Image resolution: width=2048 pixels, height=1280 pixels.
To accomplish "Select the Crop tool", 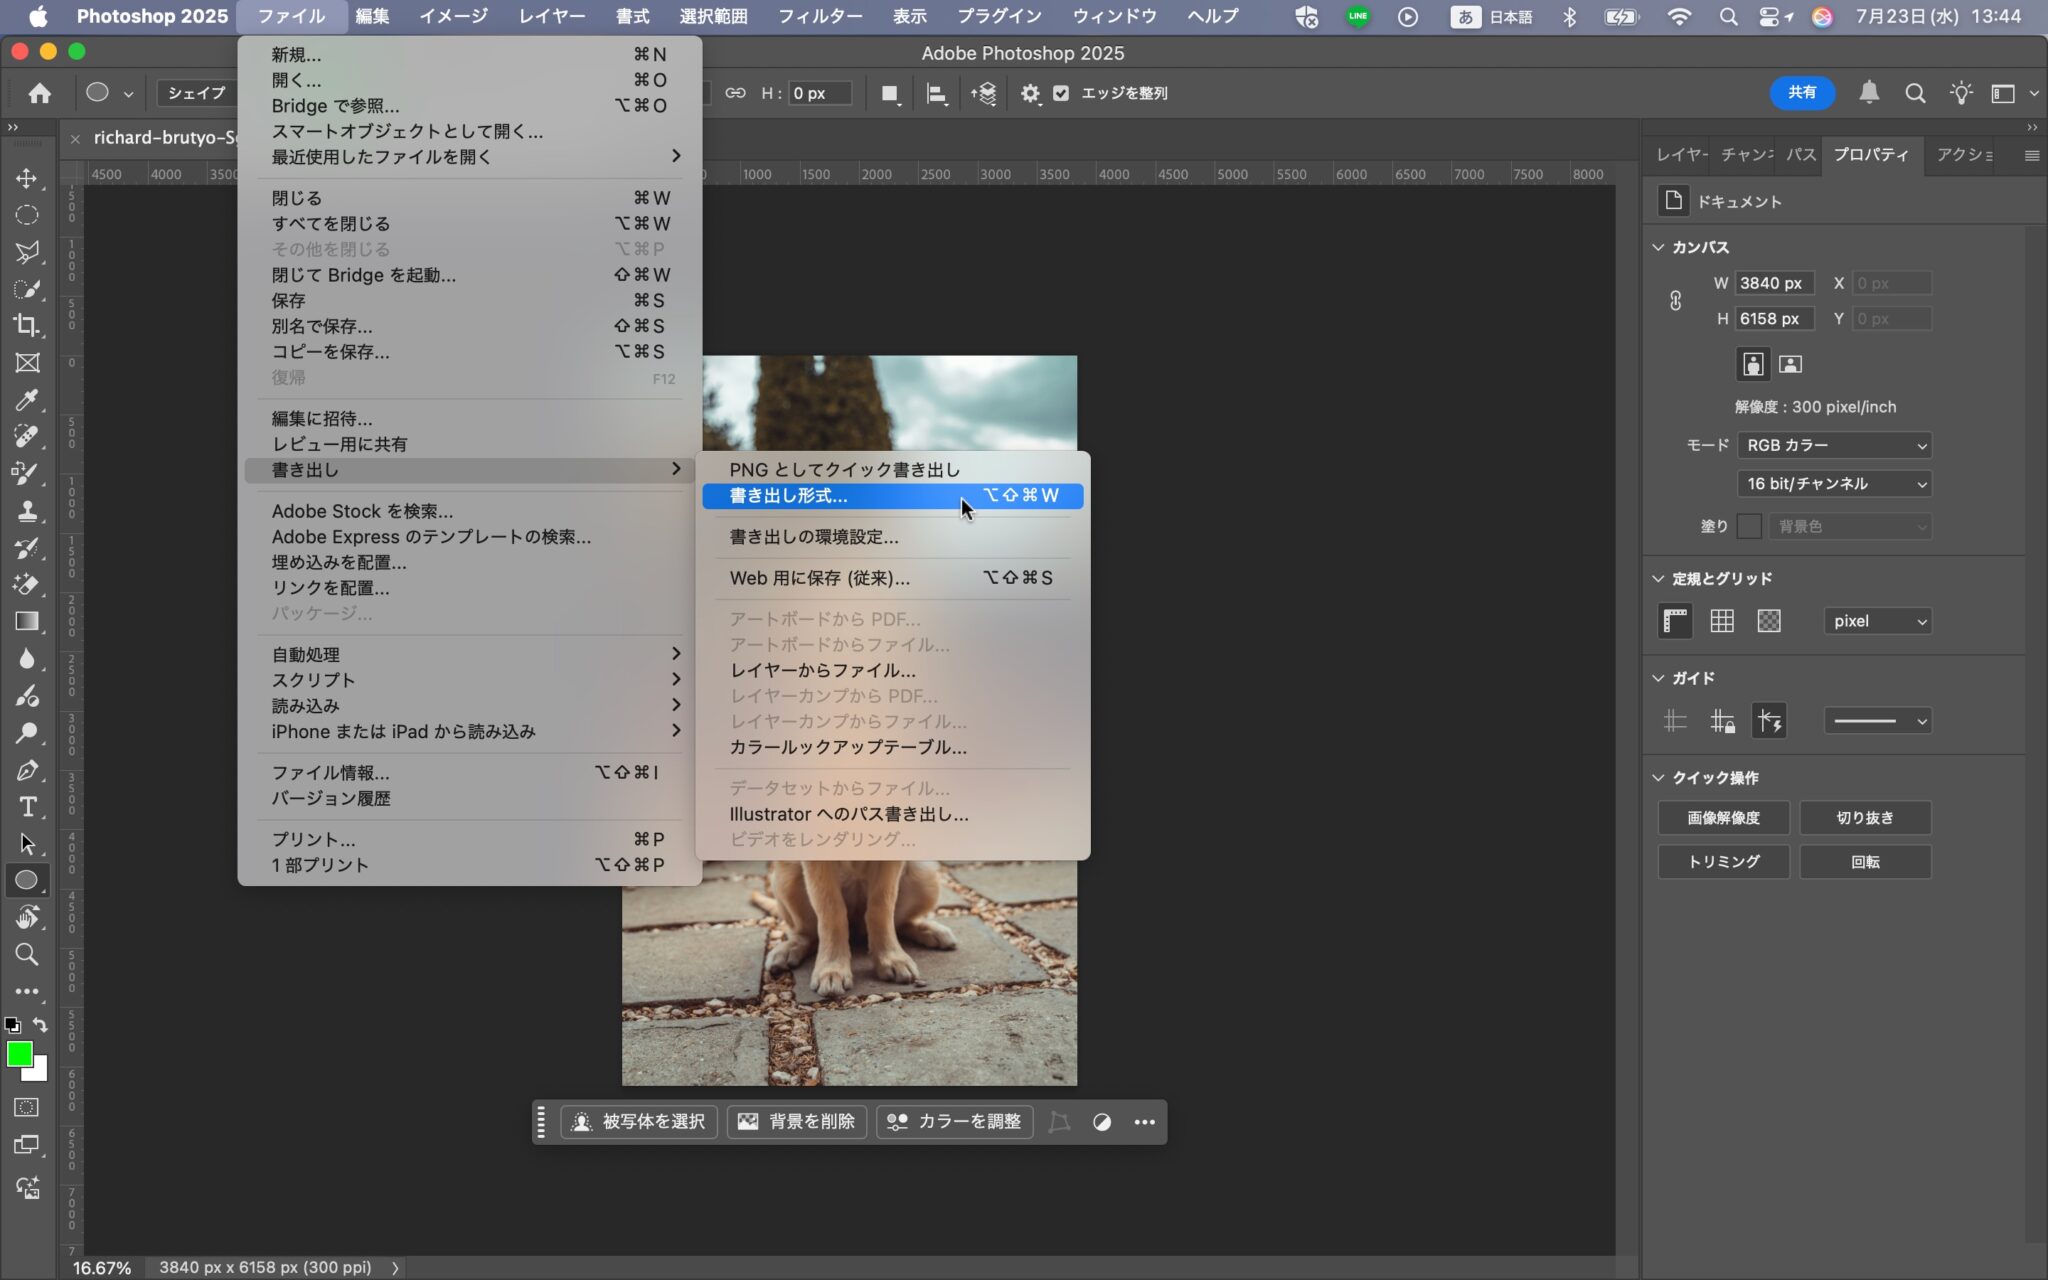I will (x=27, y=324).
